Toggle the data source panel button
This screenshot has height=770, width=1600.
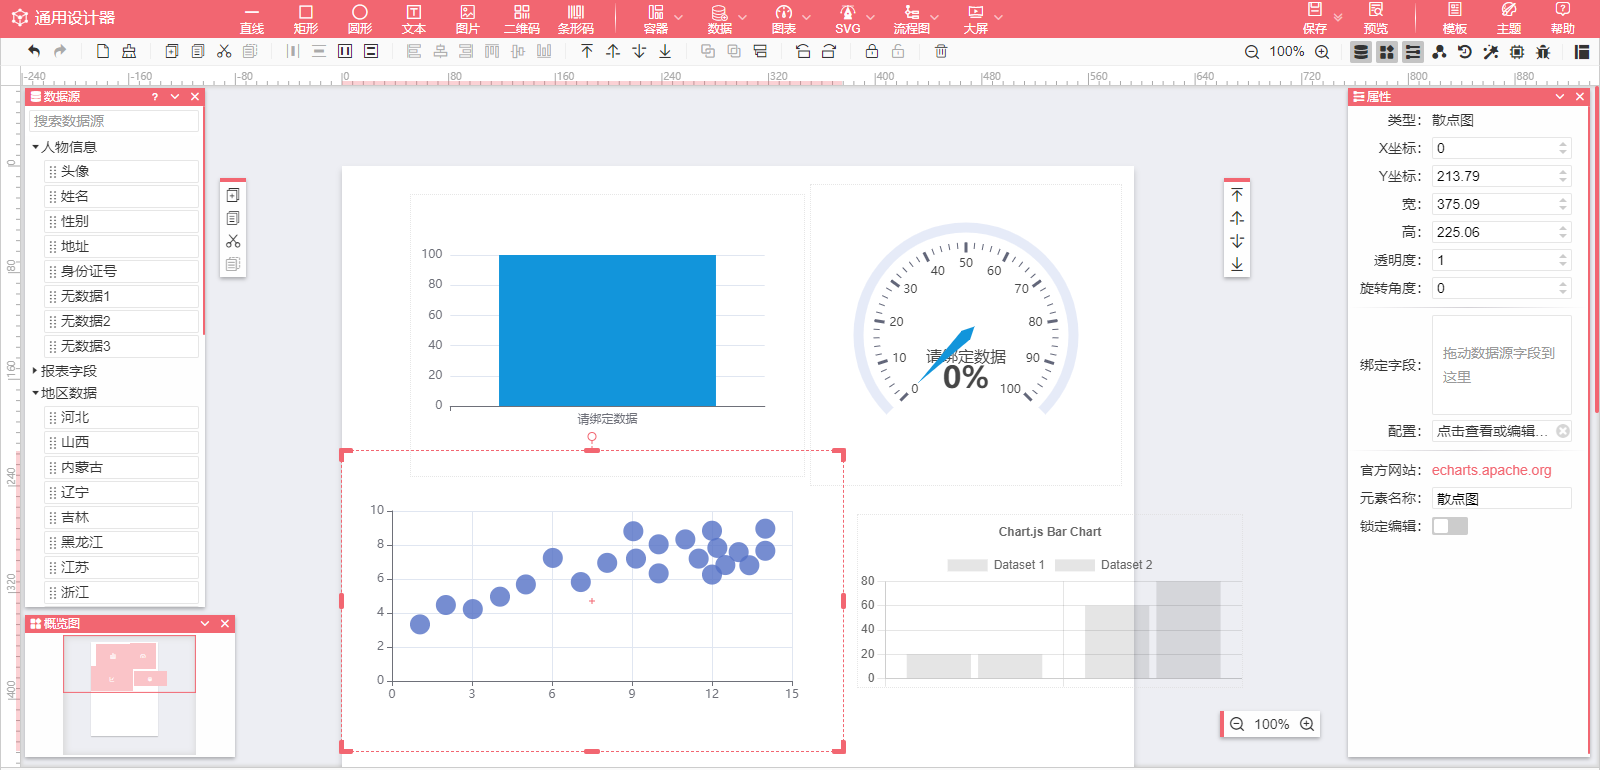coord(1361,52)
